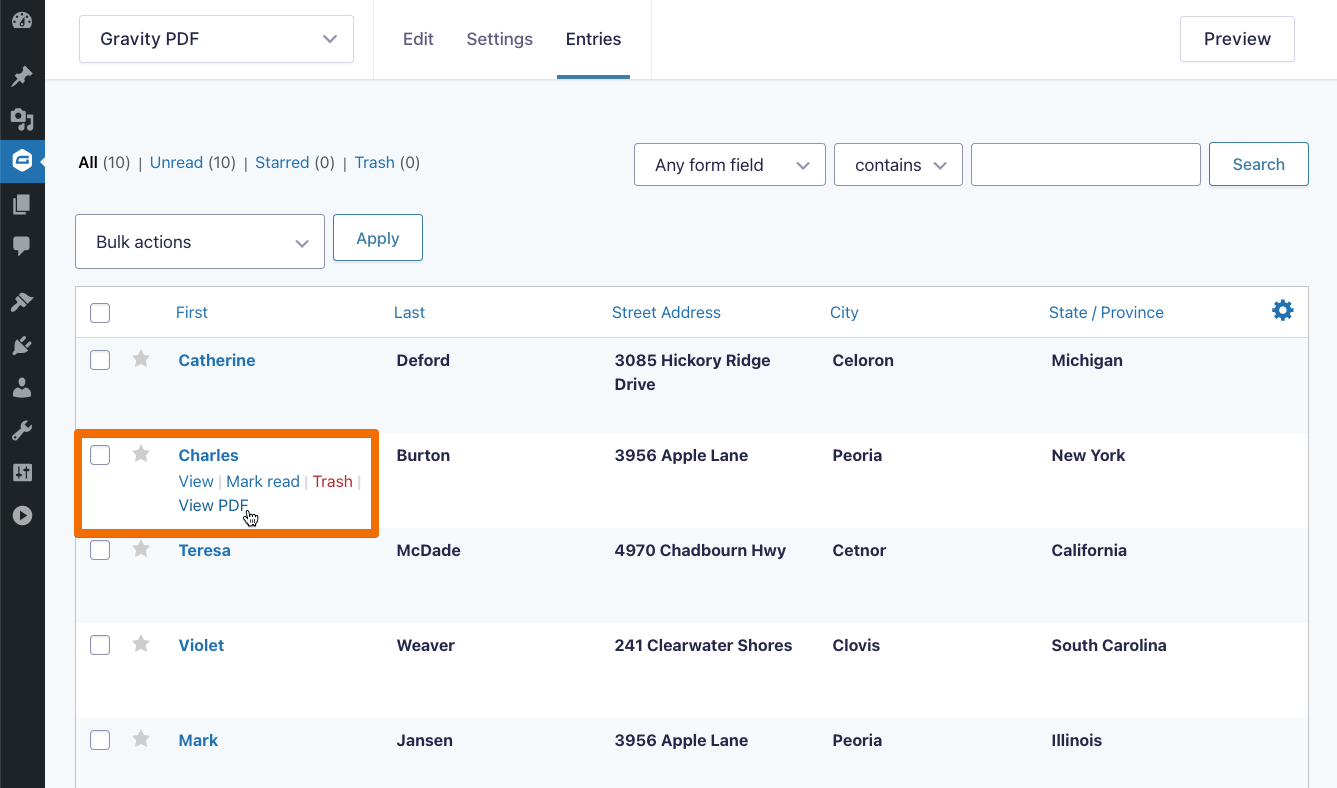This screenshot has width=1337, height=788.
Task: Open the Media icon in sidebar
Action: (22, 120)
